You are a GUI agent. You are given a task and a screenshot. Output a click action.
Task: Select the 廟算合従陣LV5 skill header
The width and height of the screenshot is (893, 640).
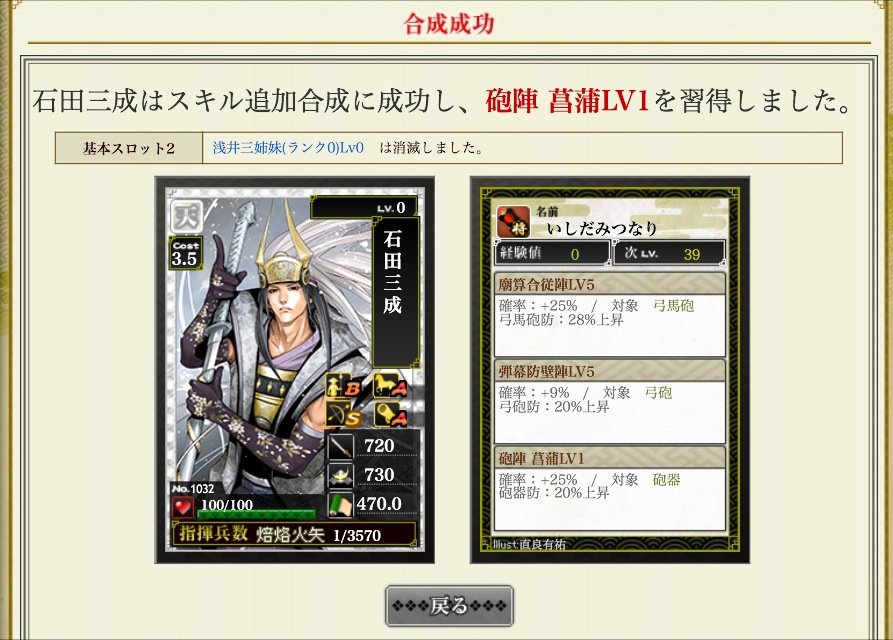click(610, 284)
